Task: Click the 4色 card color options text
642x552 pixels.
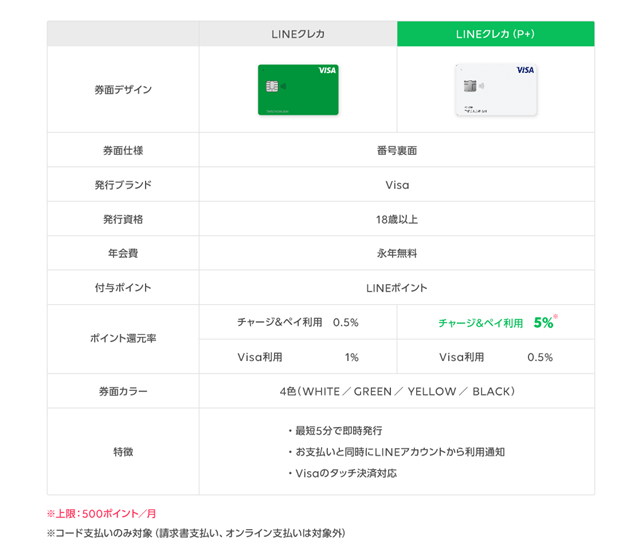Action: (x=397, y=391)
